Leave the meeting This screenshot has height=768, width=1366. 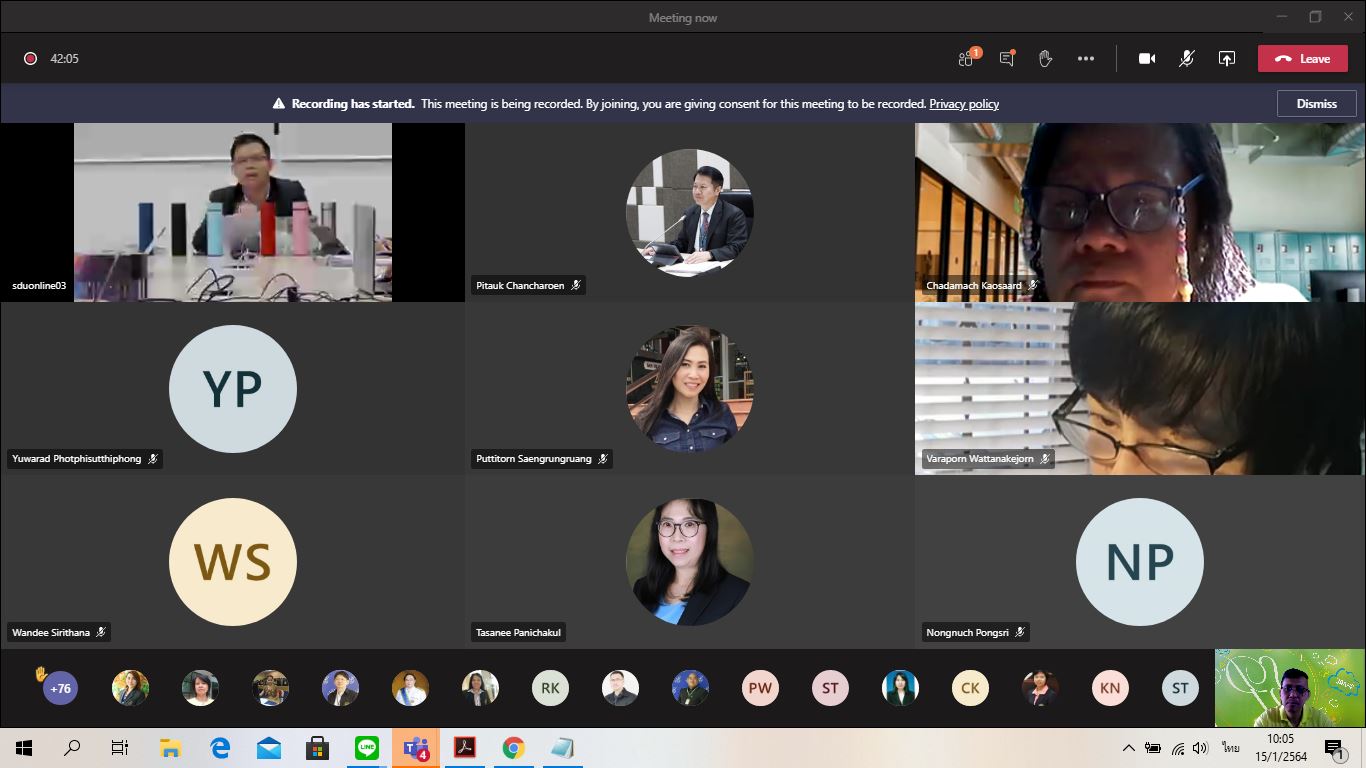(1302, 58)
